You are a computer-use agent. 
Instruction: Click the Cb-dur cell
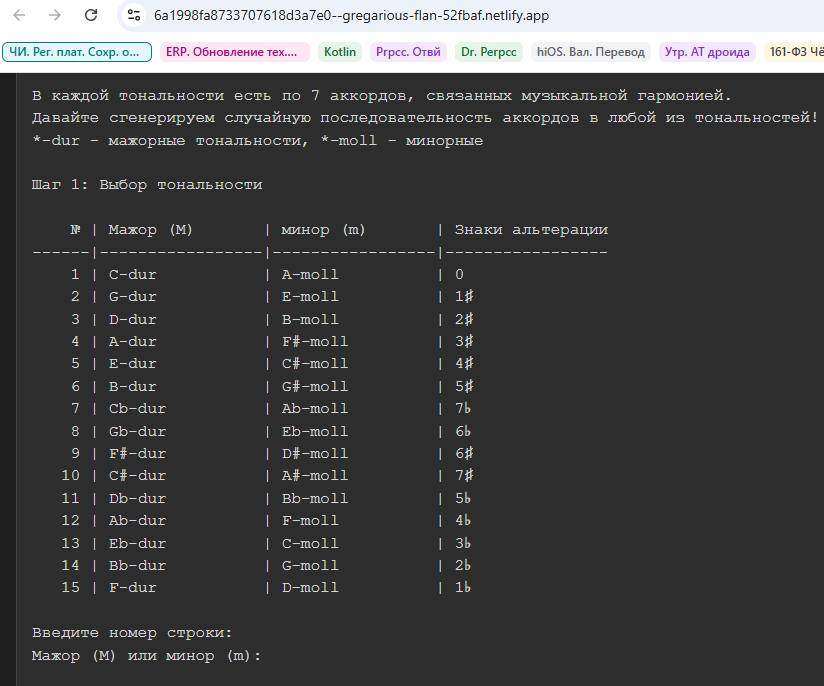click(137, 409)
